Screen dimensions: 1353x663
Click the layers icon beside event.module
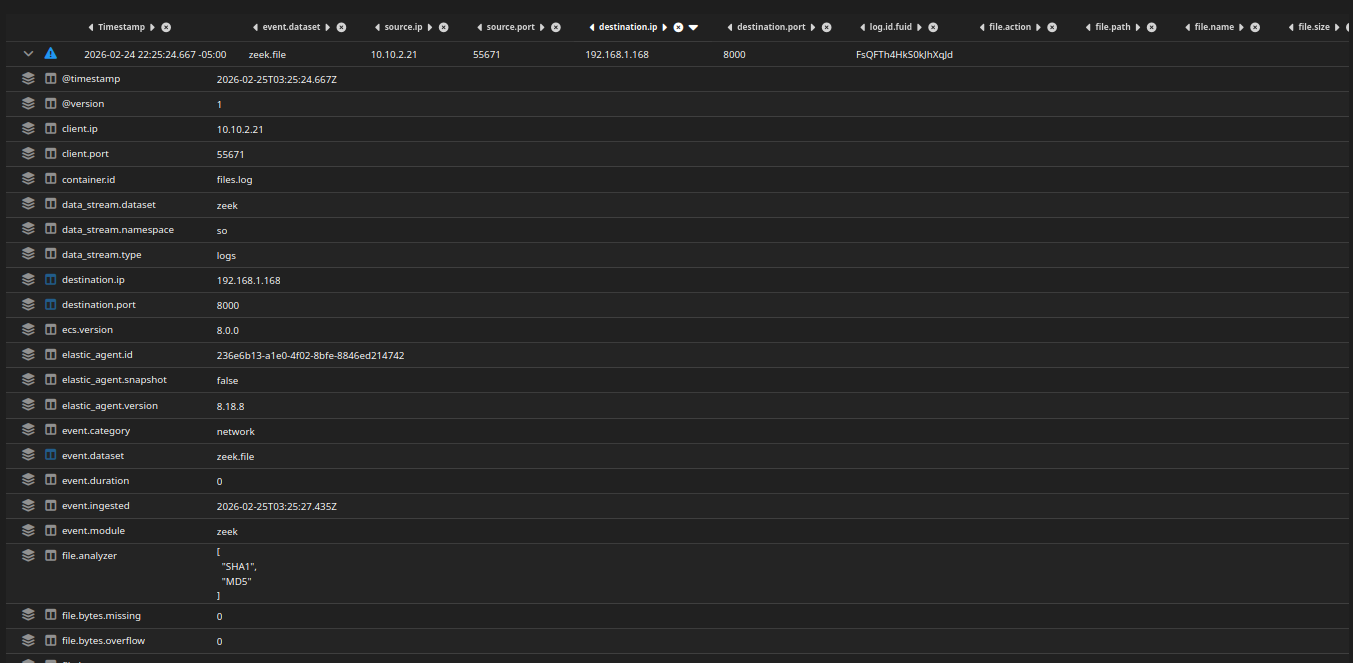point(28,530)
